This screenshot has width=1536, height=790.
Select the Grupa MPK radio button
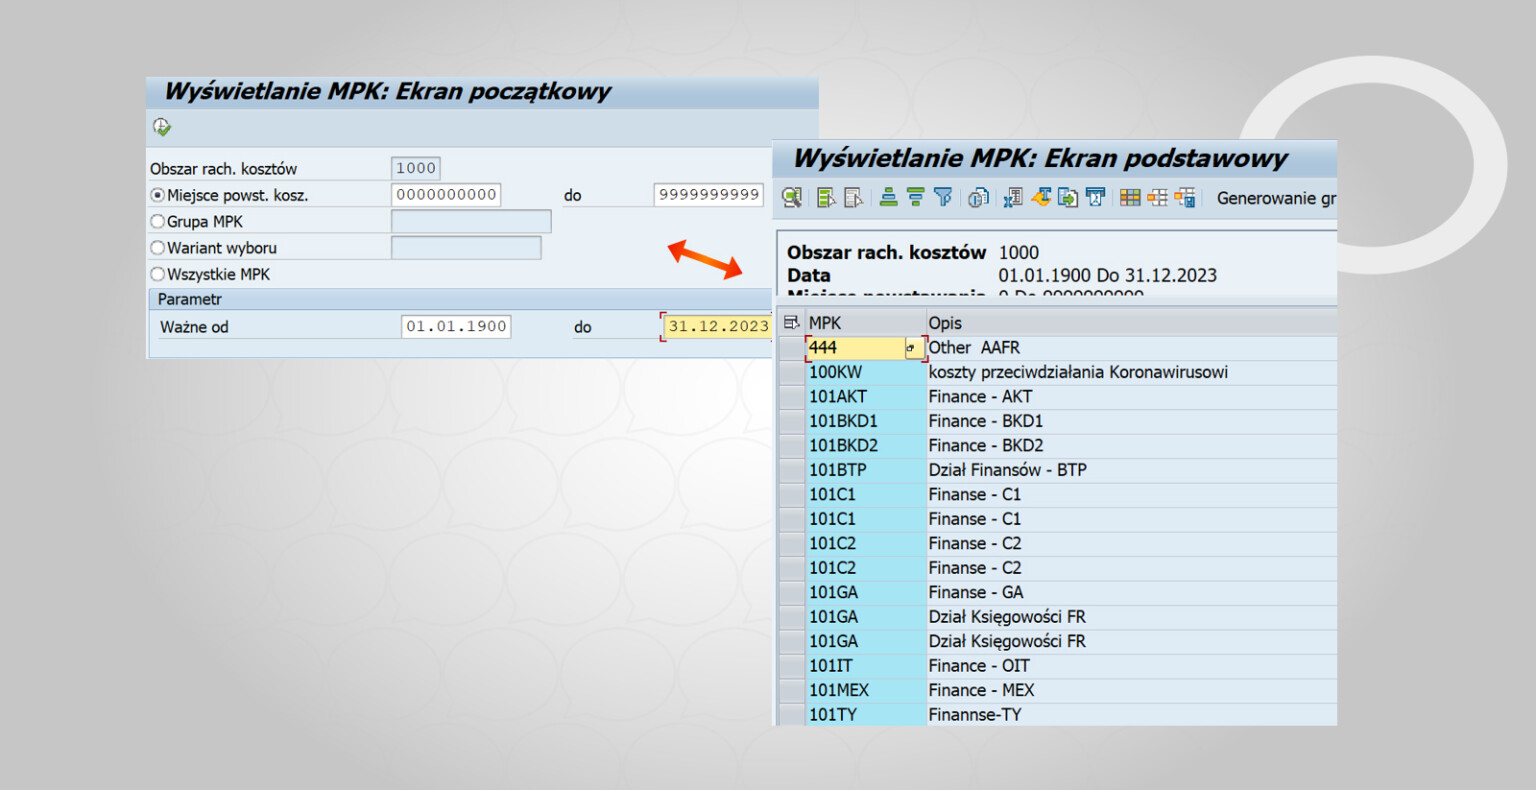157,221
